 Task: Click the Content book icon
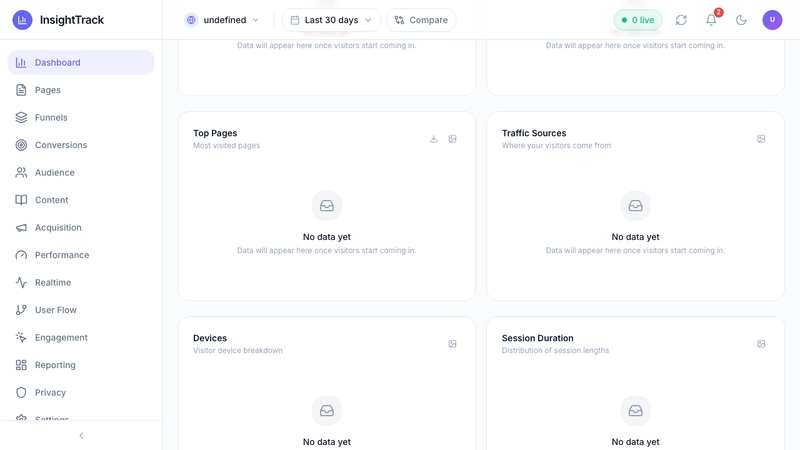pos(21,200)
